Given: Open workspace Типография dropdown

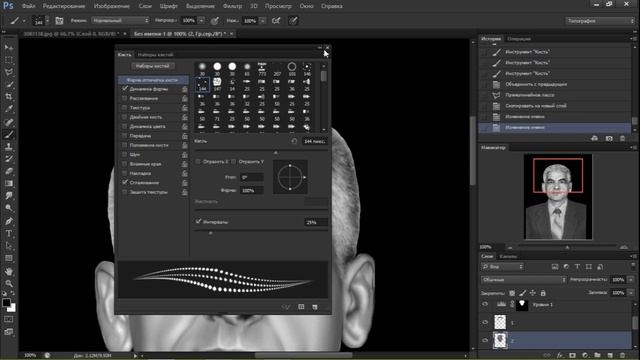Looking at the screenshot, I should 600,21.
